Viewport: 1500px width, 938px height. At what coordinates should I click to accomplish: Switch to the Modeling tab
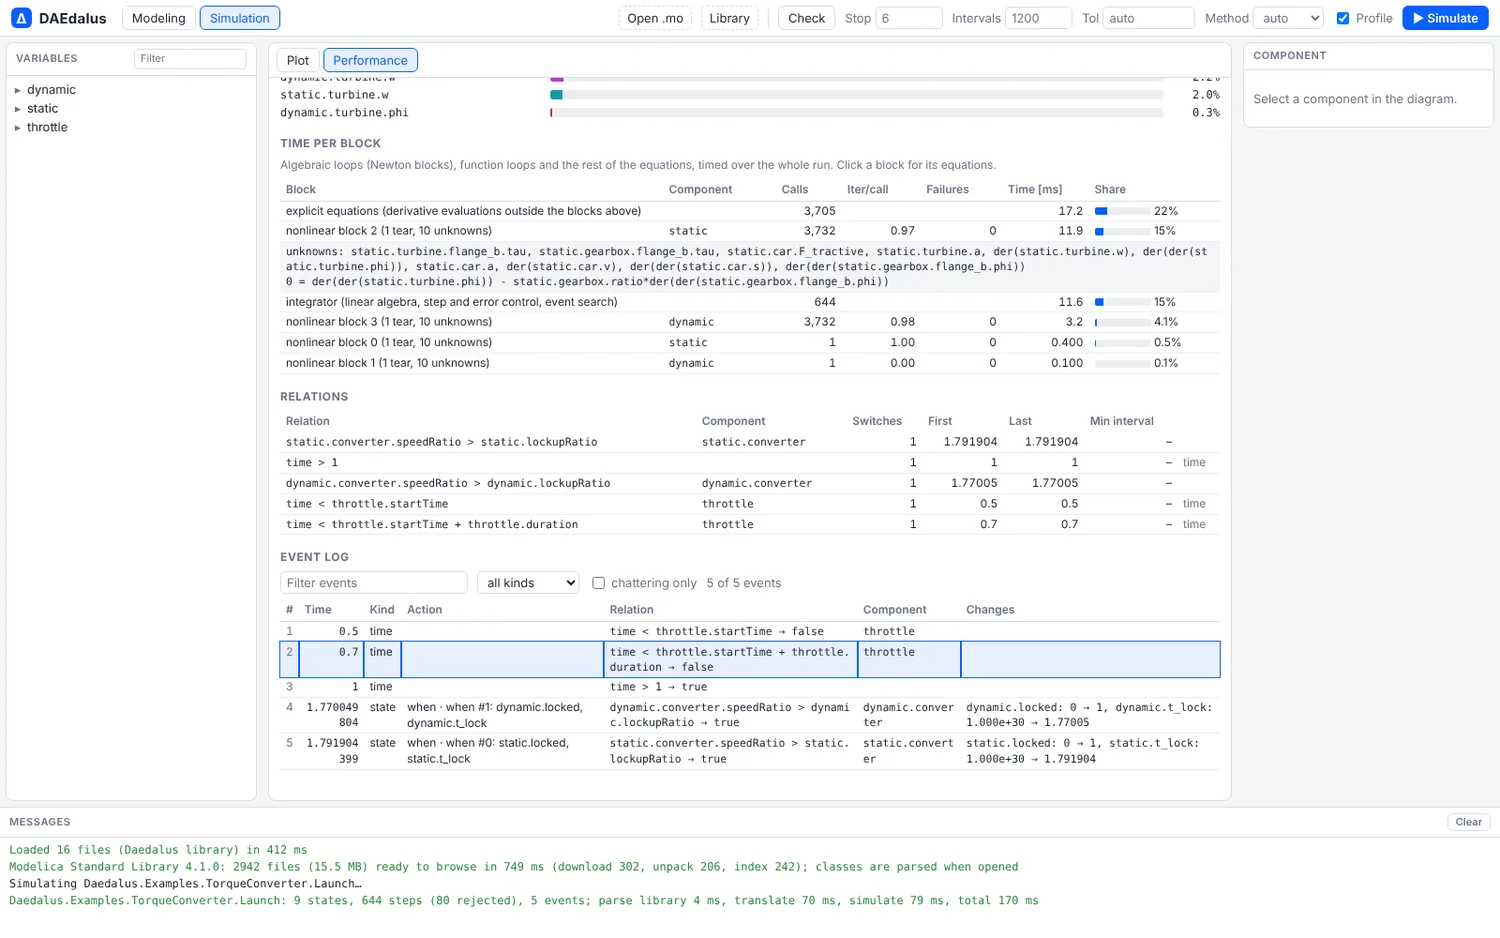pyautogui.click(x=158, y=18)
